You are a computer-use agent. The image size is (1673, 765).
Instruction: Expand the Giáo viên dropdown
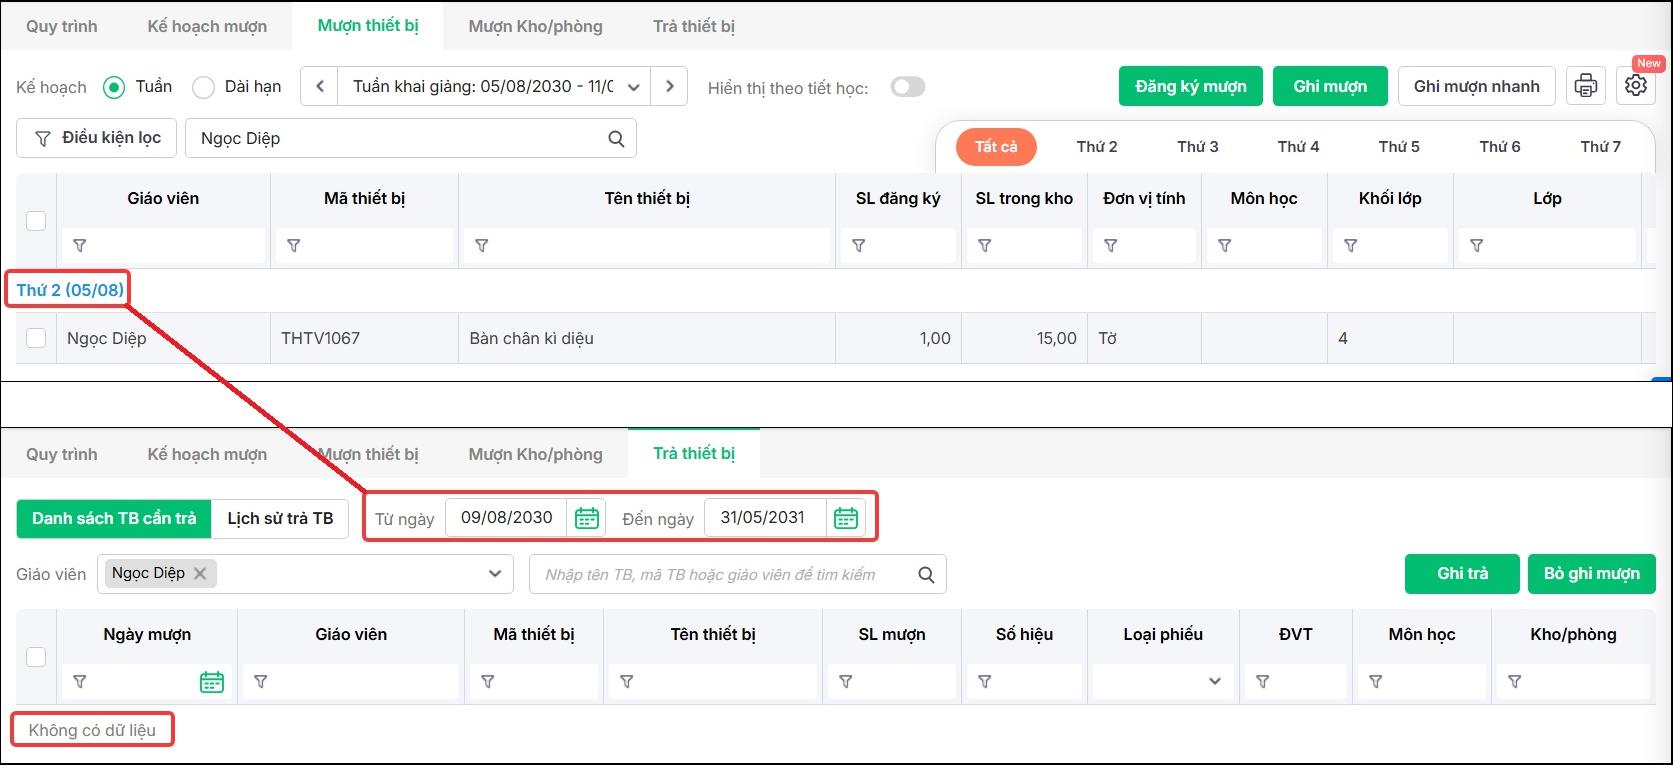494,574
